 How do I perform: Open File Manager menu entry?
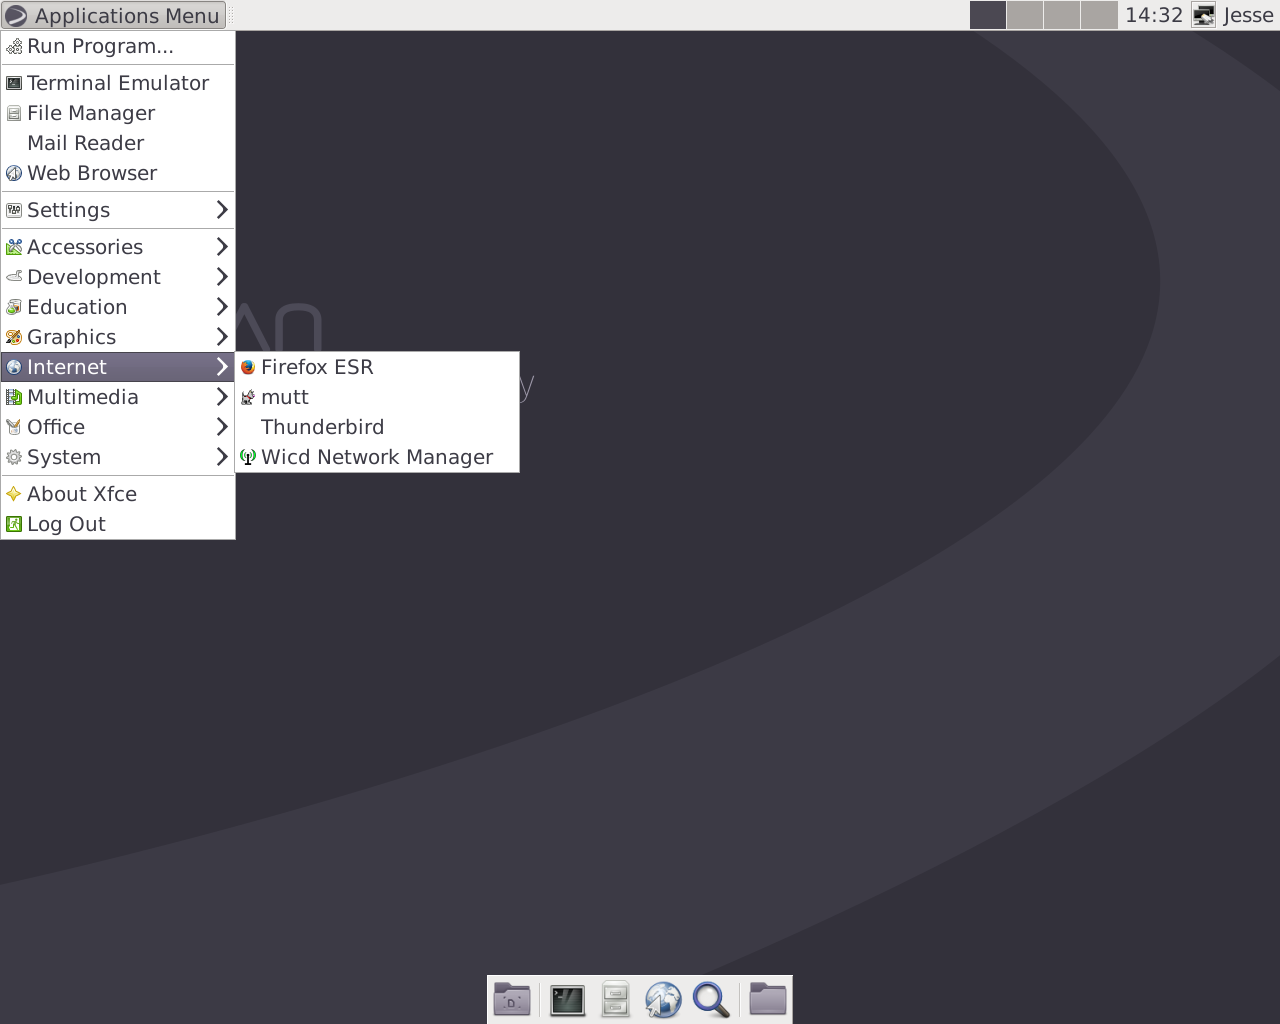point(118,113)
